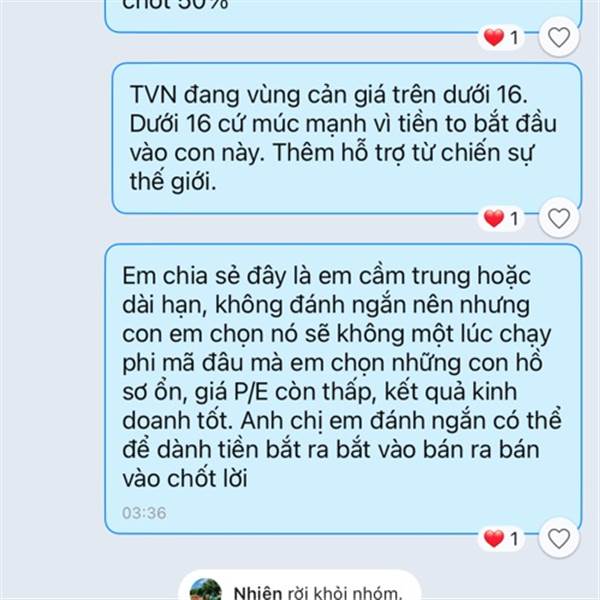Click the 03:36 timestamp
Viewport: 600px width, 600px height.
pyautogui.click(x=144, y=513)
